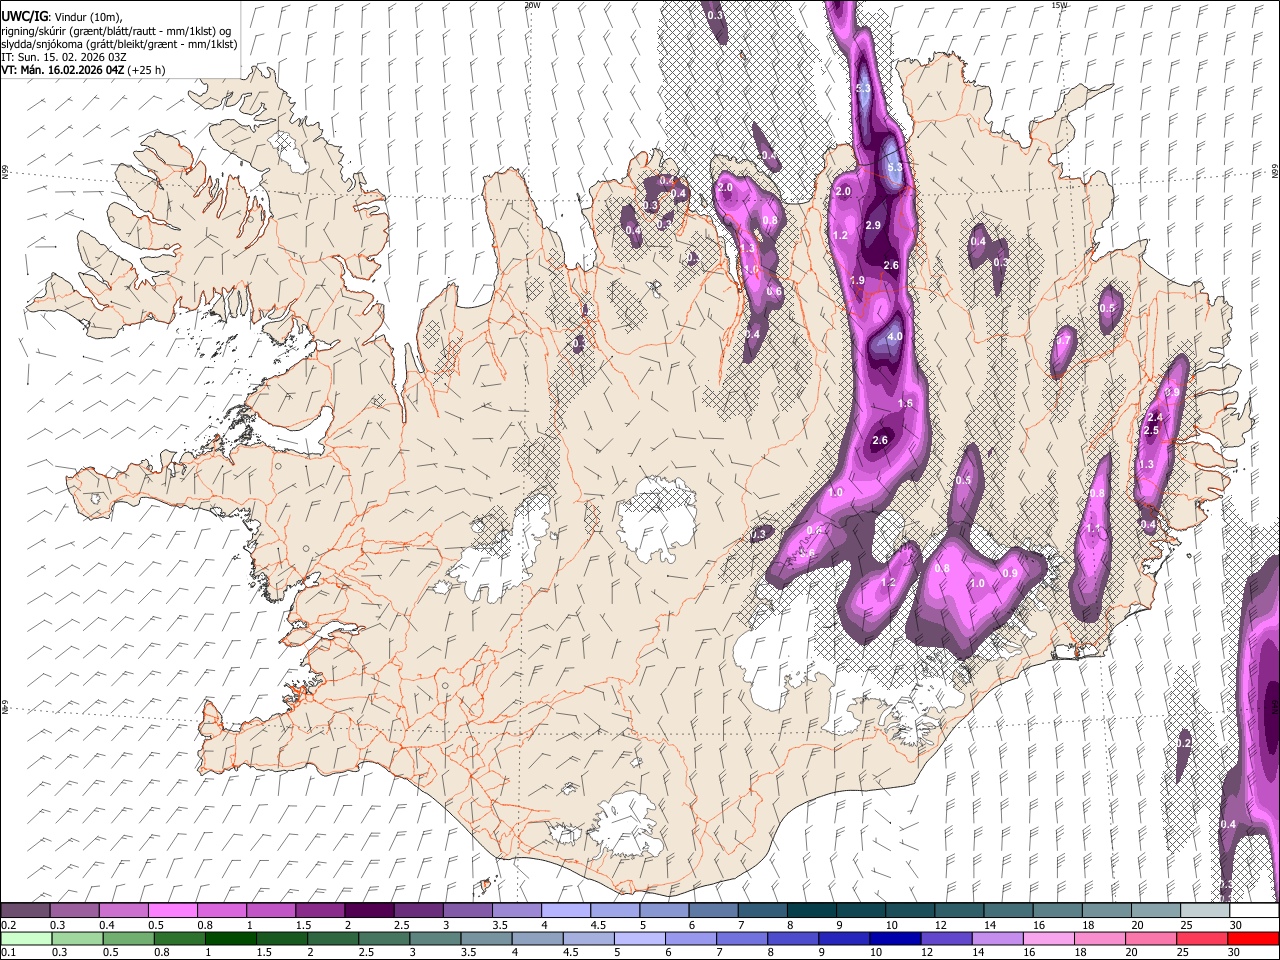The width and height of the screenshot is (1280, 960).
Task: Click the 'VT: Mán. 16.02.2026 04Z (+25 h)' valid time
Action: pos(83,70)
